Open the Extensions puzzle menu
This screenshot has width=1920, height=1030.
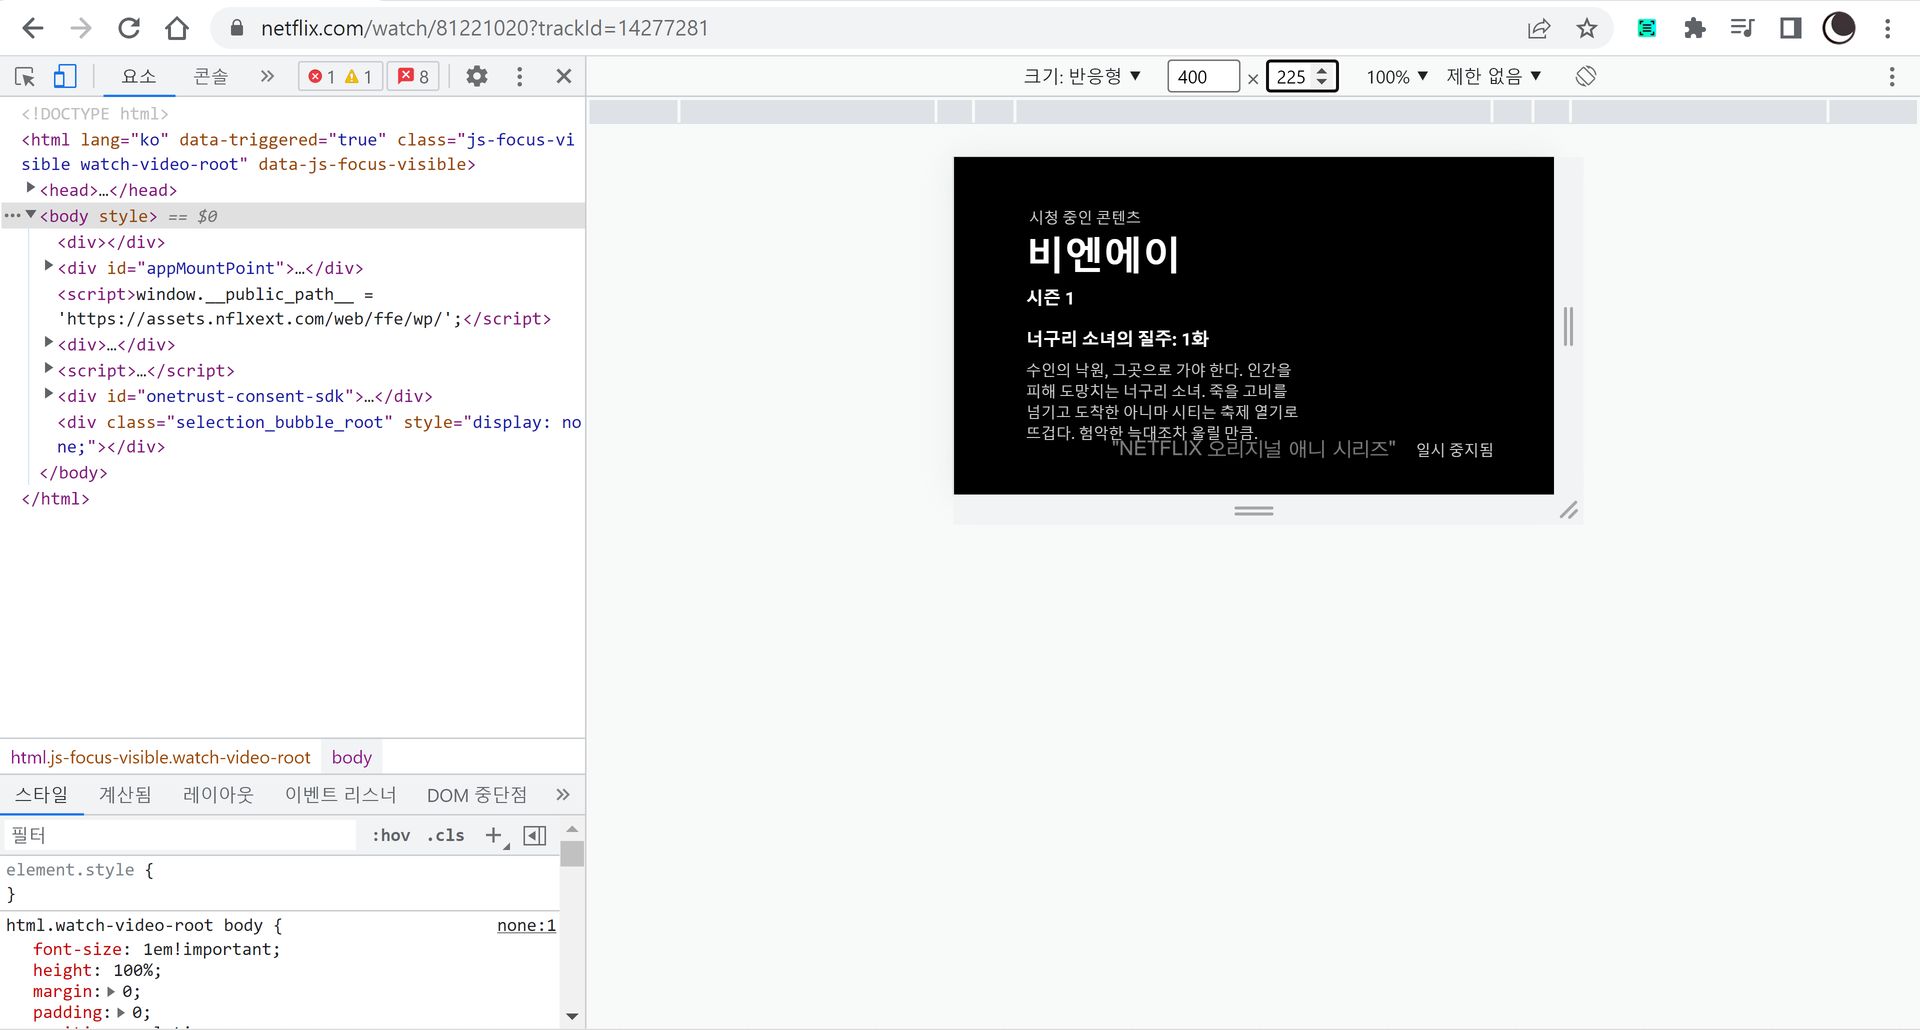tap(1694, 28)
